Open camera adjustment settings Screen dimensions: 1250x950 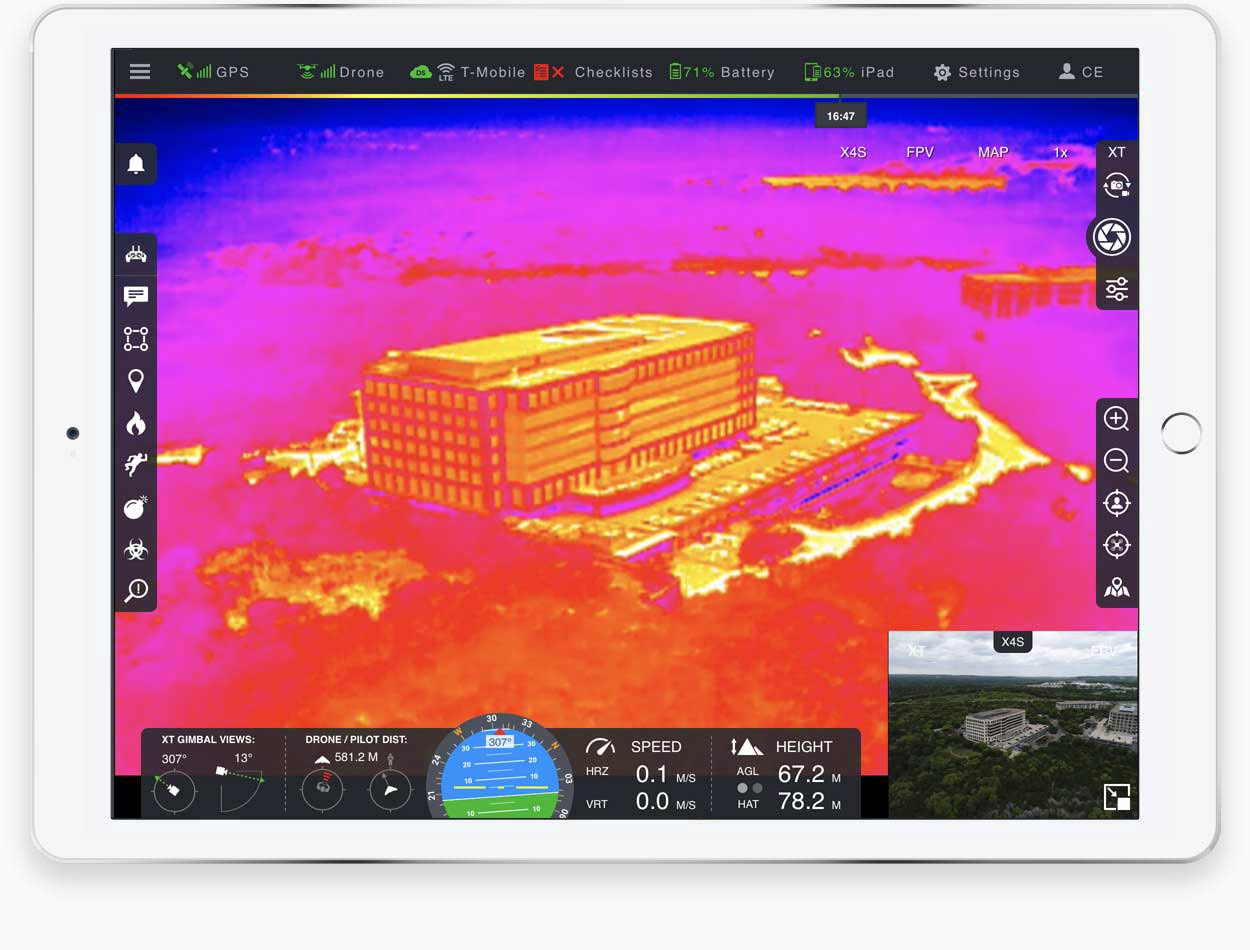pos(1116,289)
